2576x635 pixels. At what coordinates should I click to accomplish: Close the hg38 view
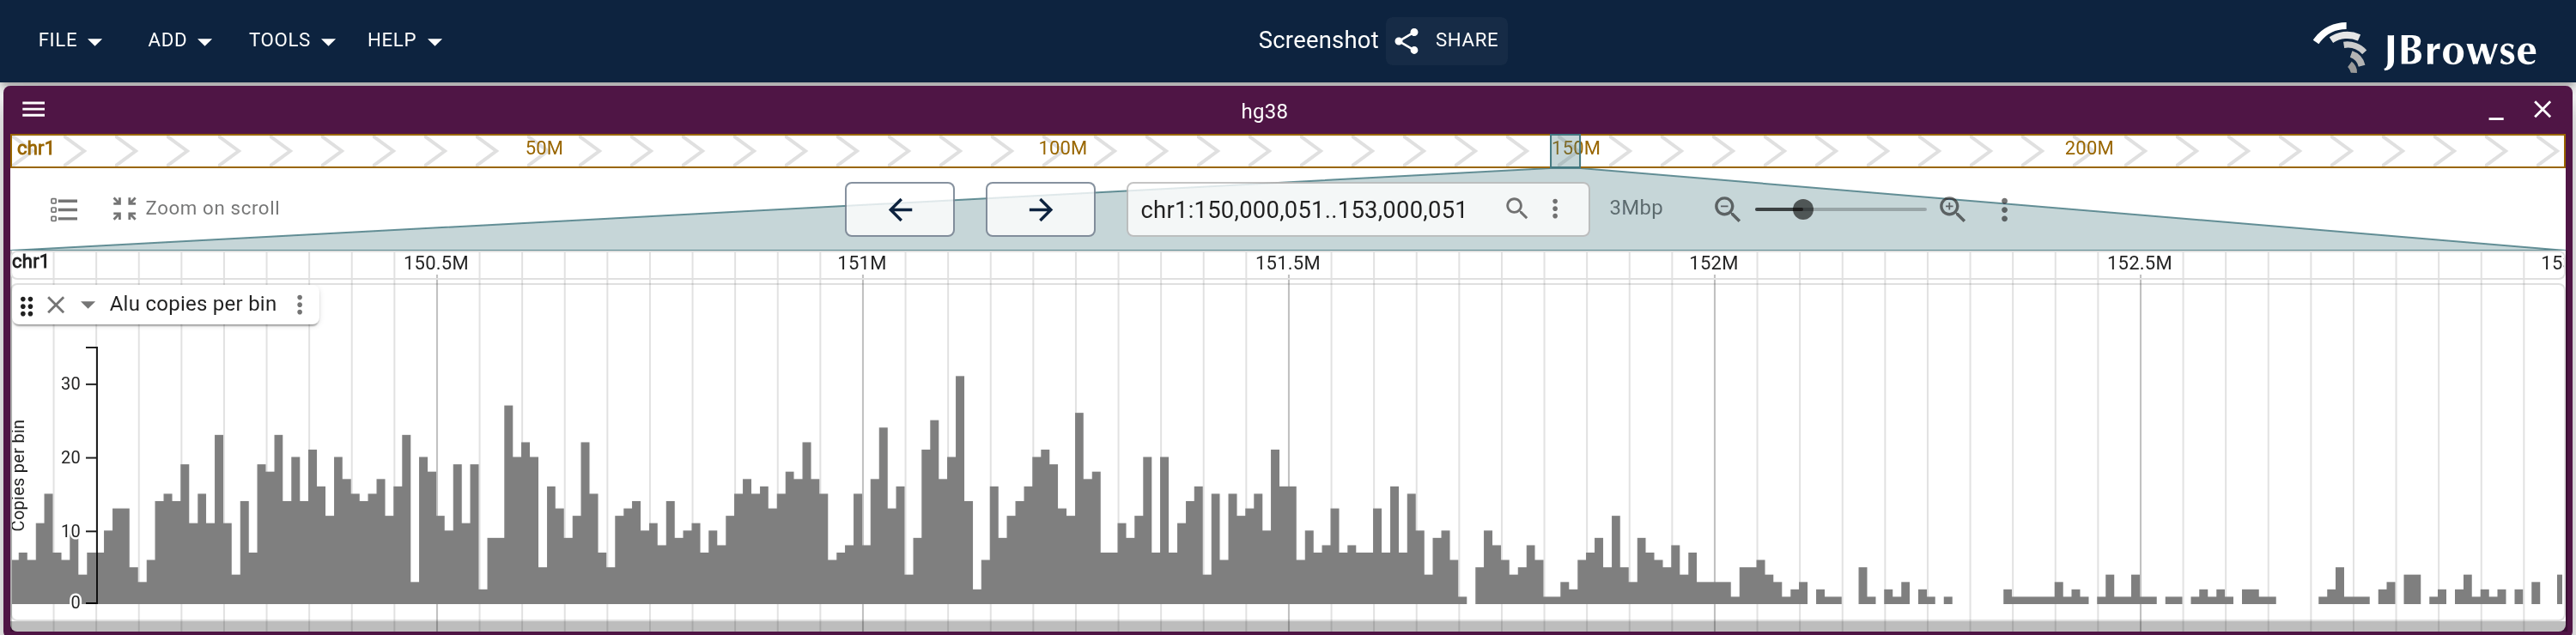click(x=2542, y=110)
